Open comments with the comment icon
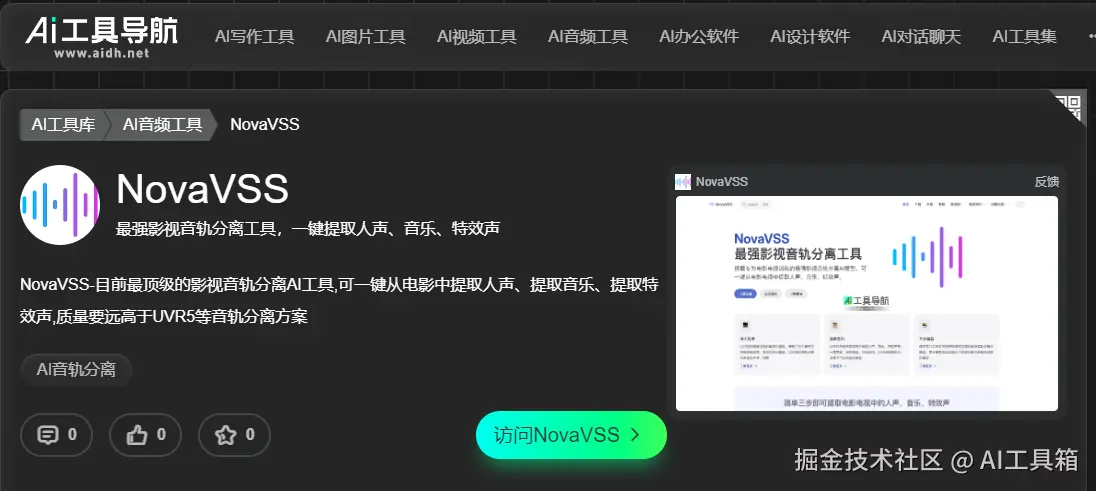 57,435
